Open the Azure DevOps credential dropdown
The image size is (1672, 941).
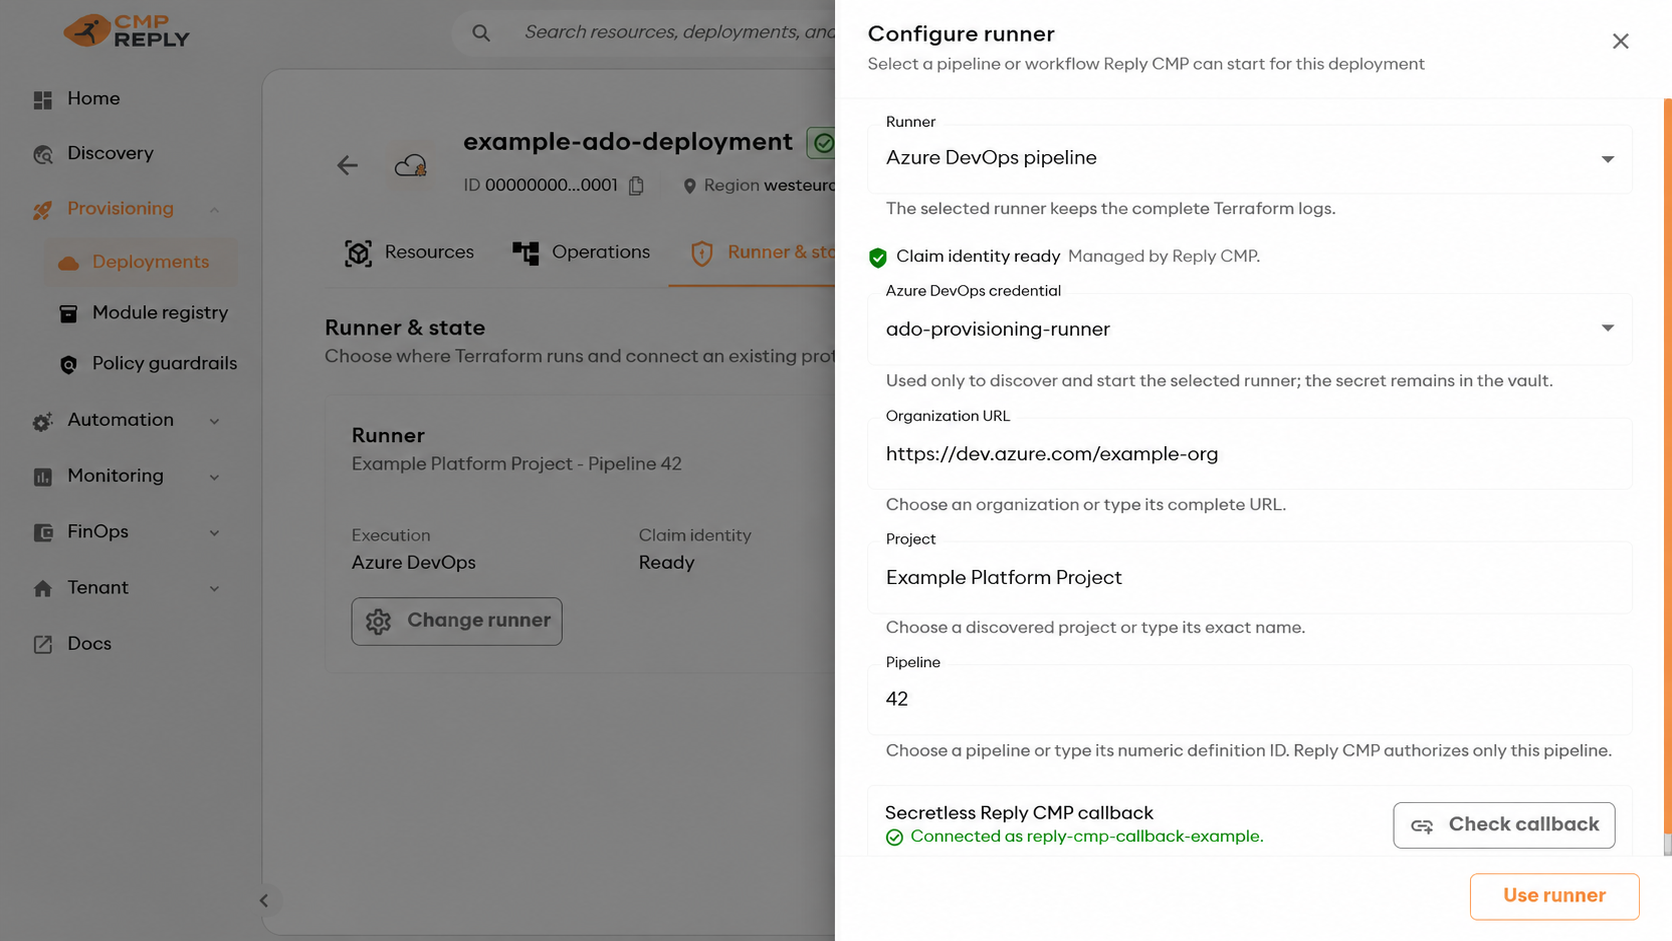point(1250,329)
